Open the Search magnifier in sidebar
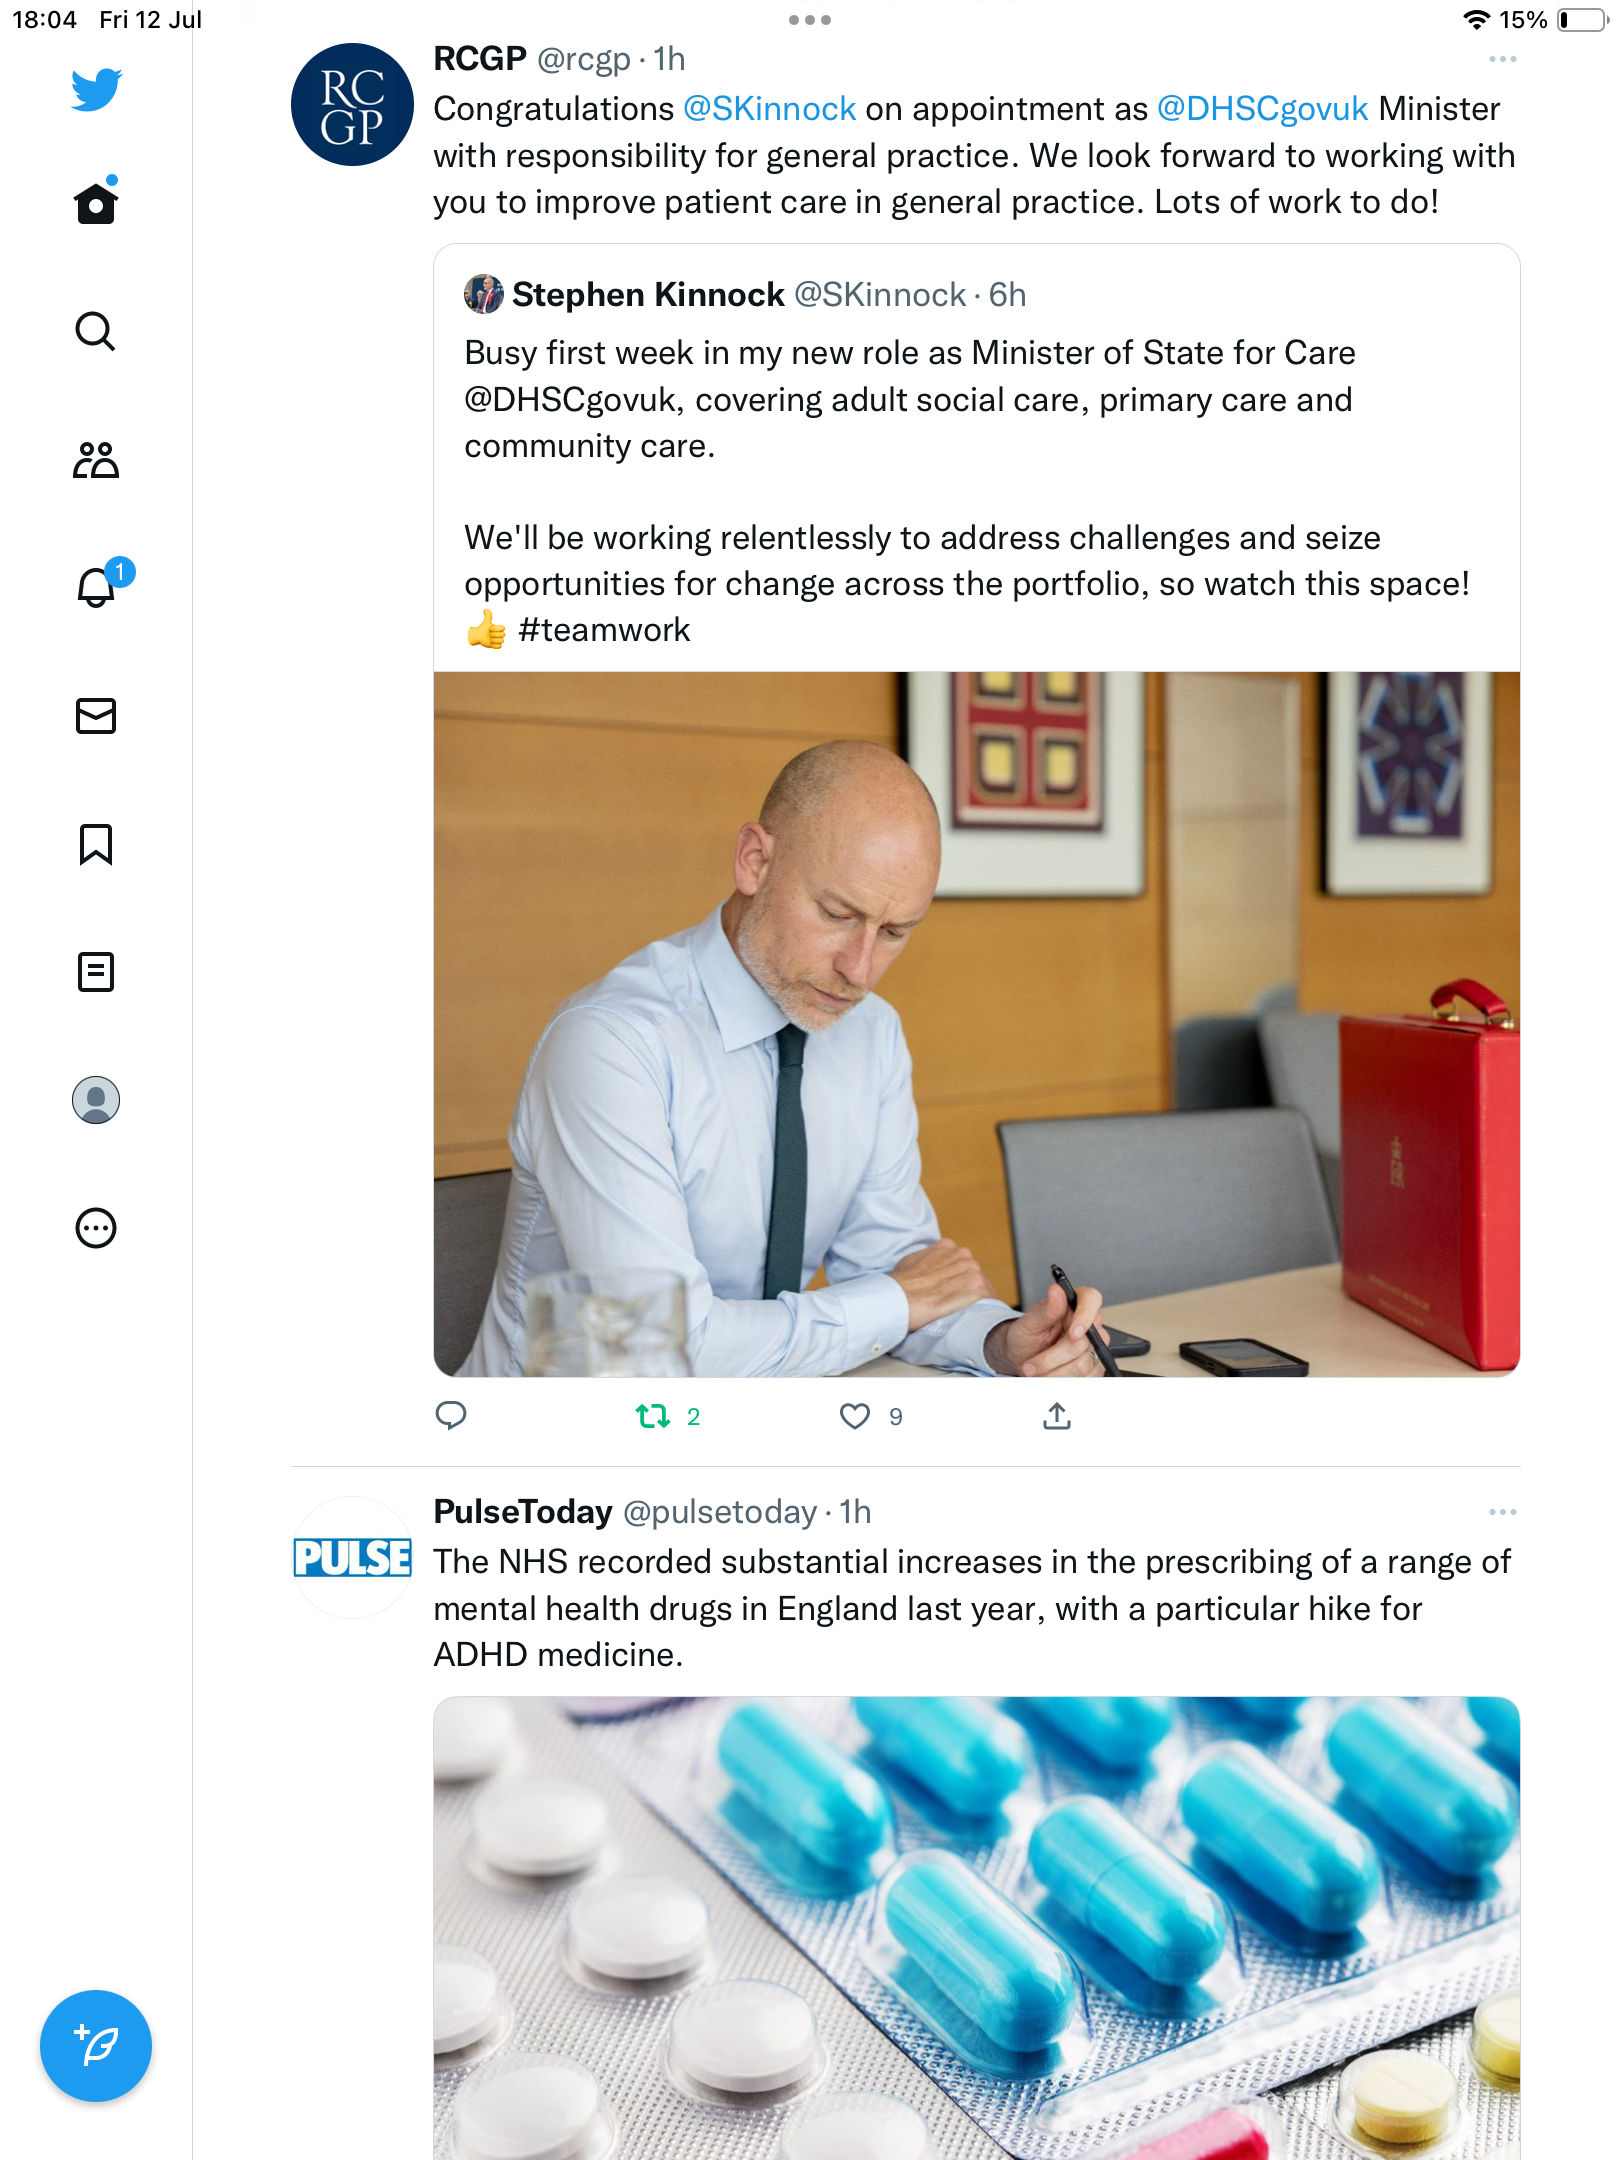This screenshot has width=1620, height=2160. tap(96, 331)
